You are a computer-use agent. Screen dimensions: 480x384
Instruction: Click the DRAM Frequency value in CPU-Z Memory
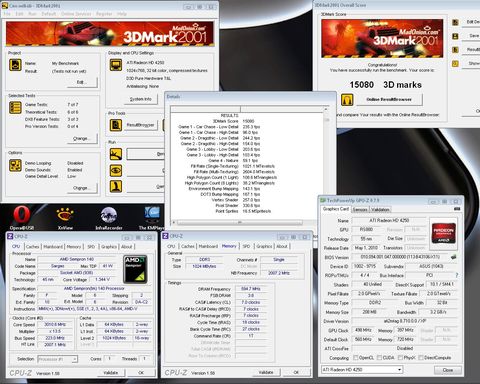(251, 289)
